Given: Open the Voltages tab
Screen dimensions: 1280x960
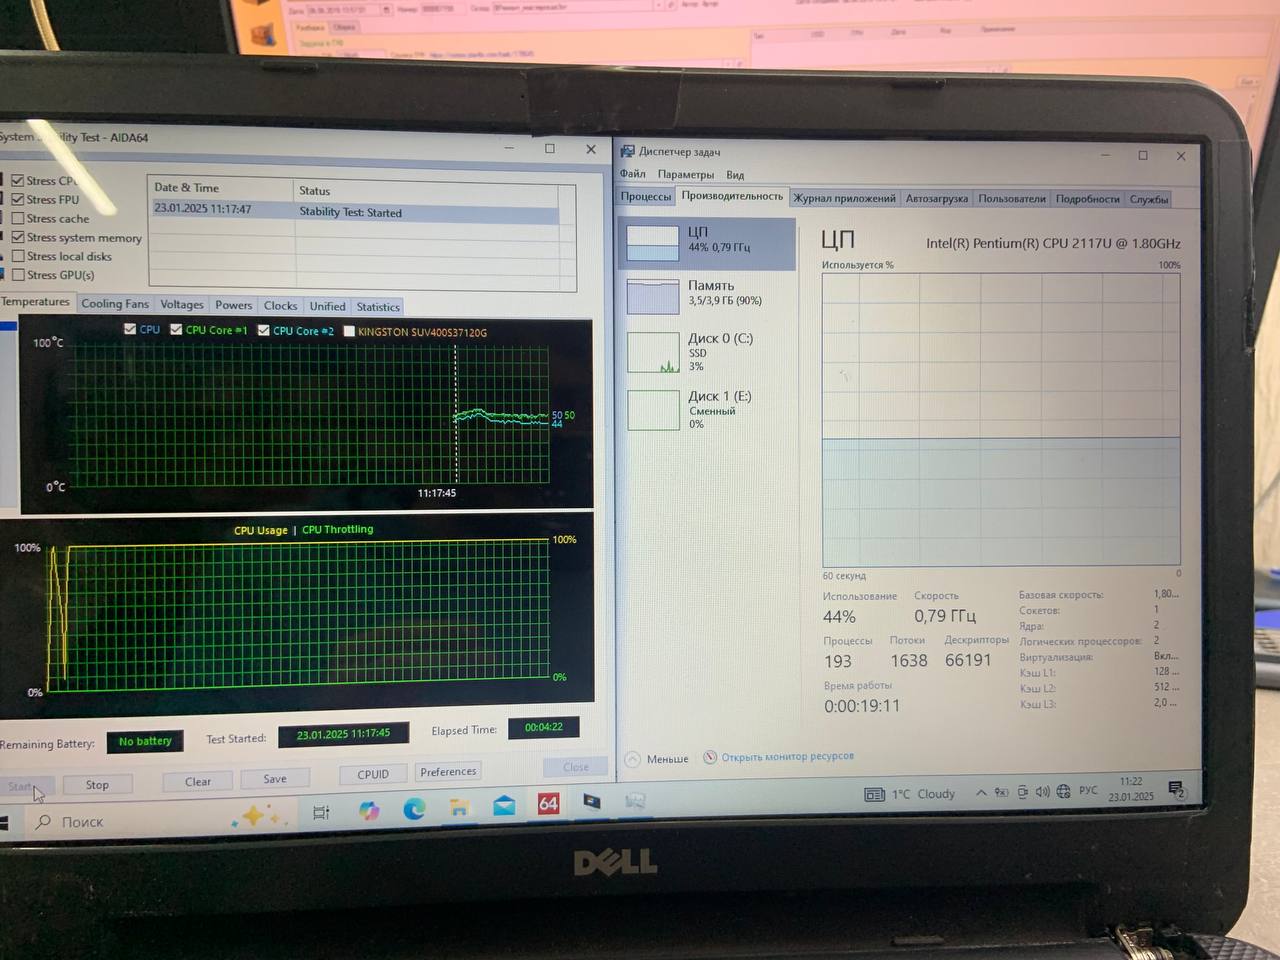Looking at the screenshot, I should click(x=182, y=305).
